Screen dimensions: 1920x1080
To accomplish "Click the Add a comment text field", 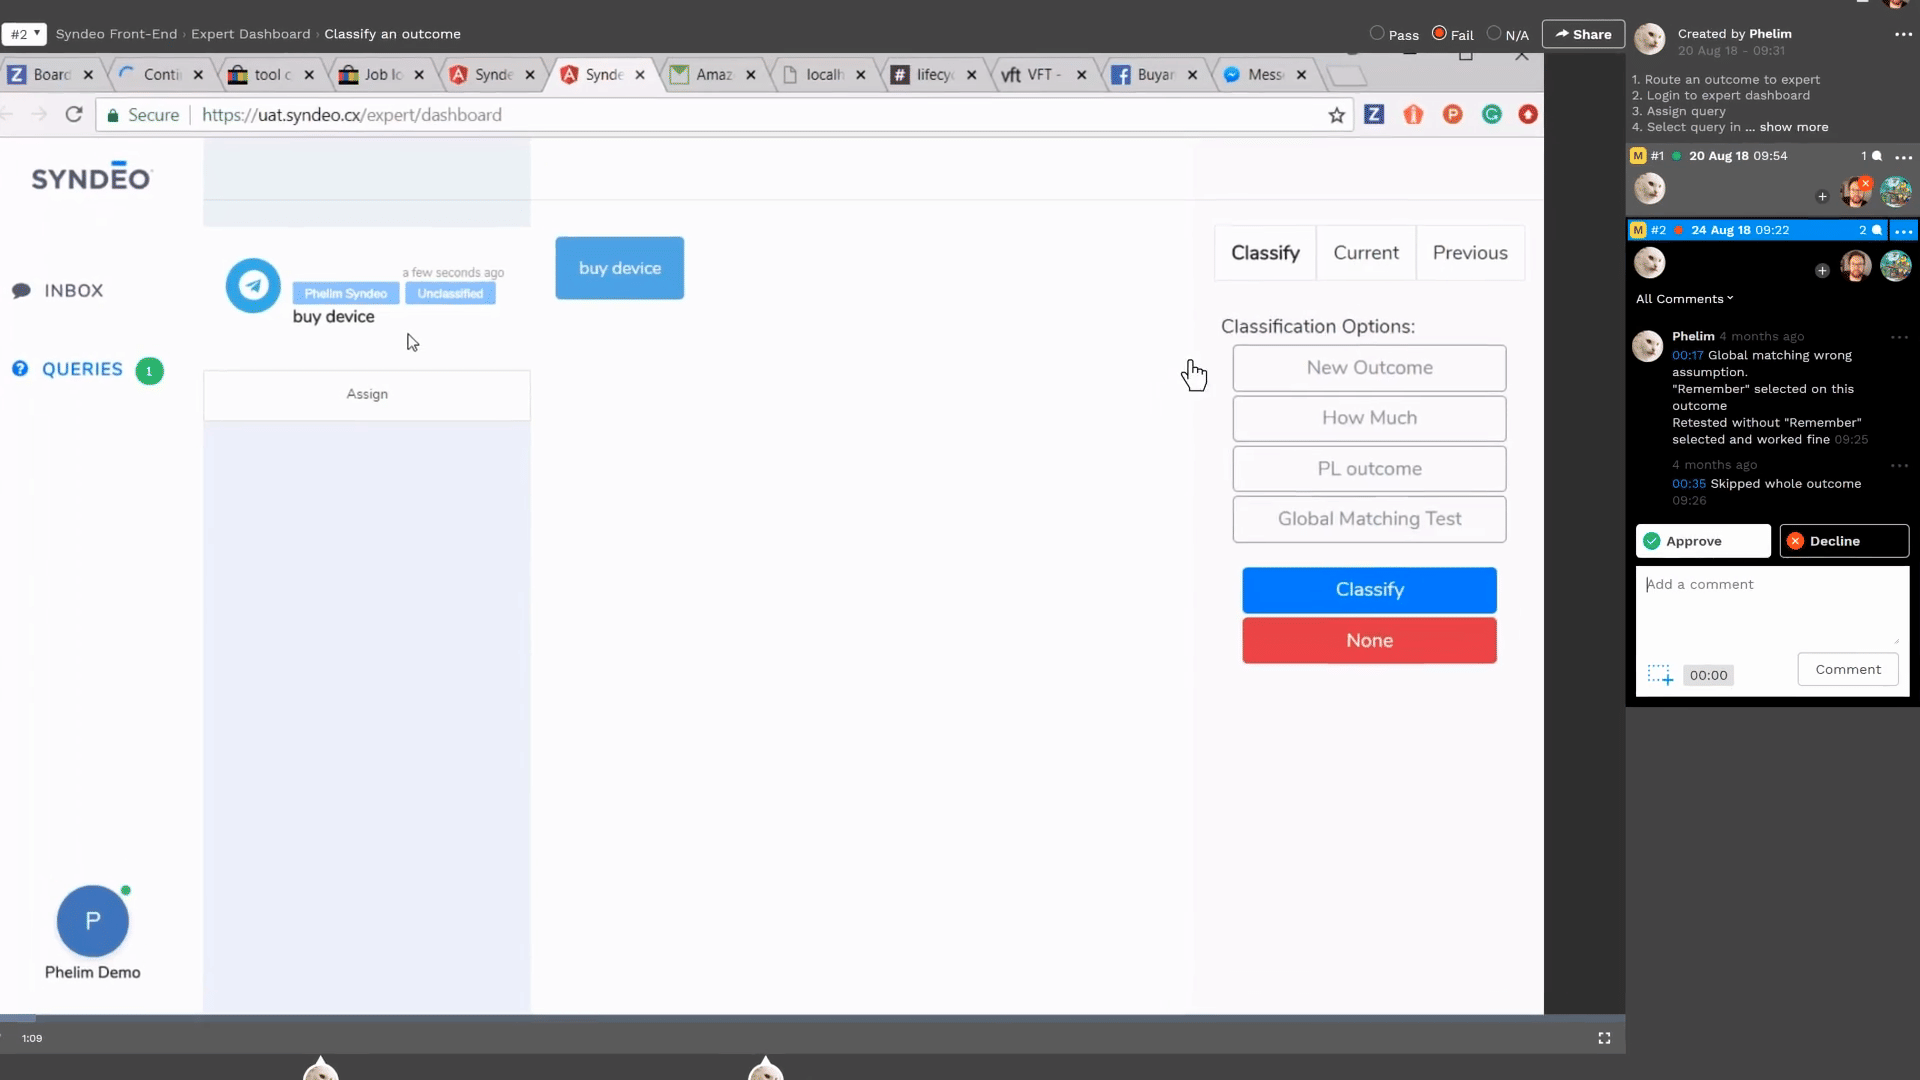I will 1770,605.
